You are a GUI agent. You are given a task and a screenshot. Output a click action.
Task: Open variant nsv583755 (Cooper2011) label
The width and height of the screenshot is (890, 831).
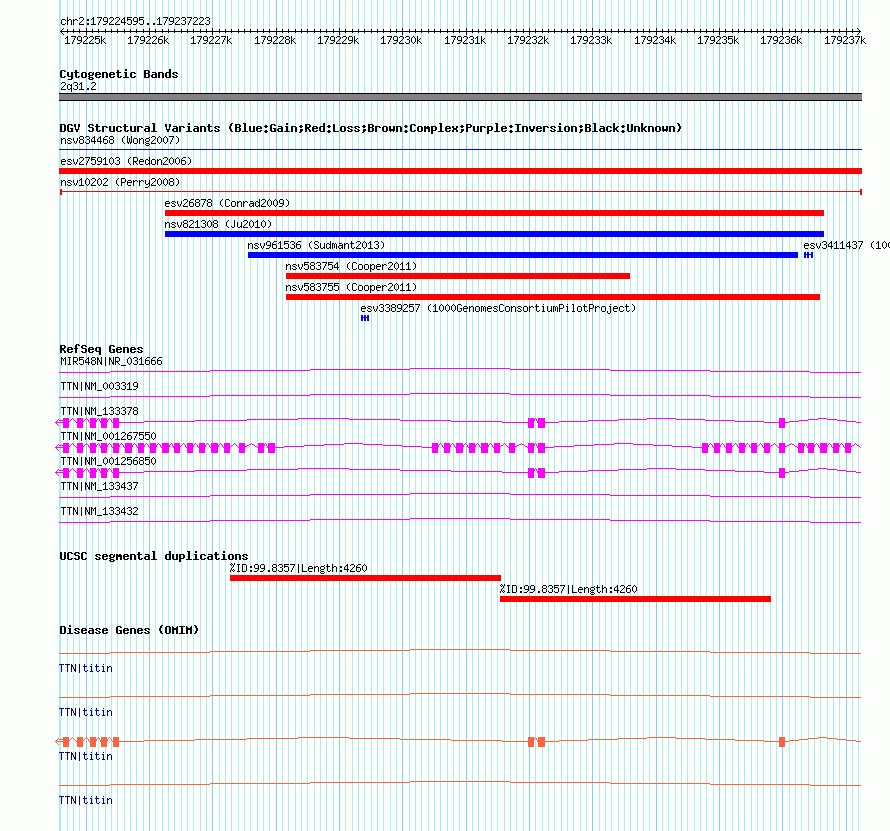351,287
